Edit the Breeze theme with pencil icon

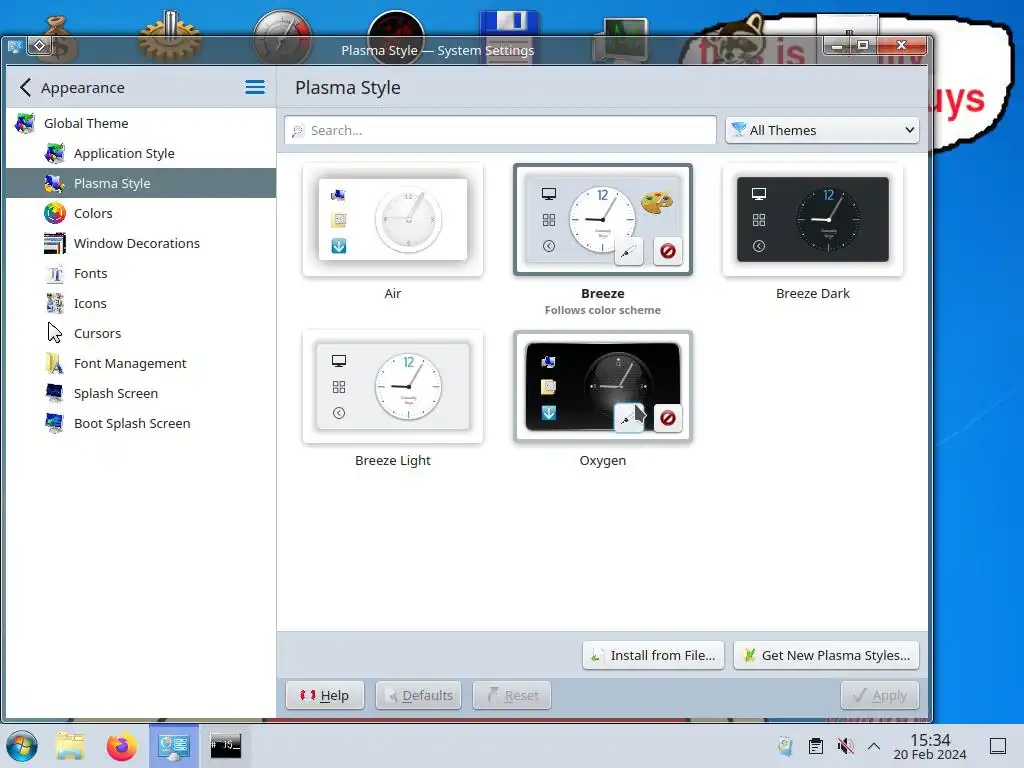(x=629, y=251)
